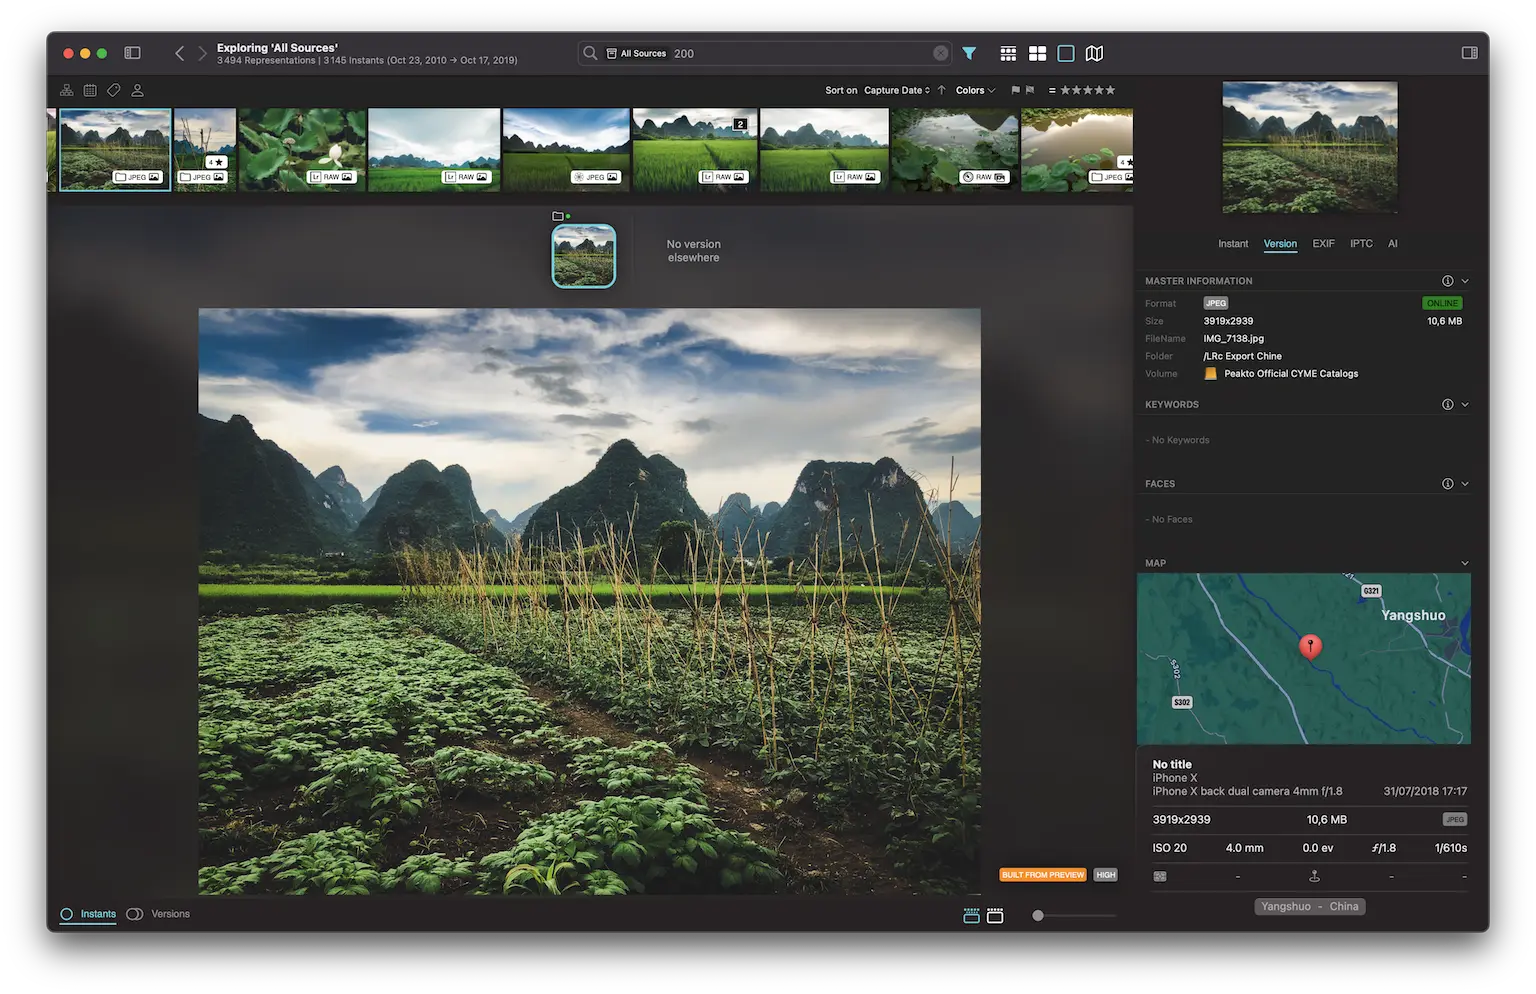This screenshot has height=994, width=1536.
Task: Click the 'All Sources' search scope token
Action: point(636,53)
